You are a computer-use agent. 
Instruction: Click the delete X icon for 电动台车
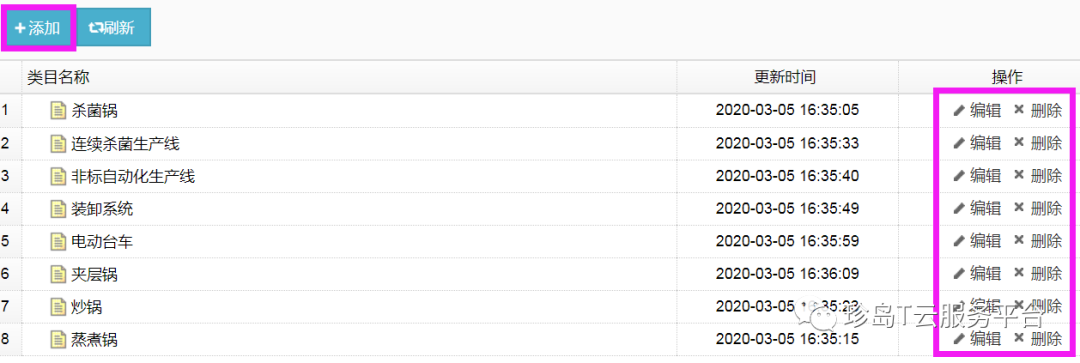[x=1019, y=240]
